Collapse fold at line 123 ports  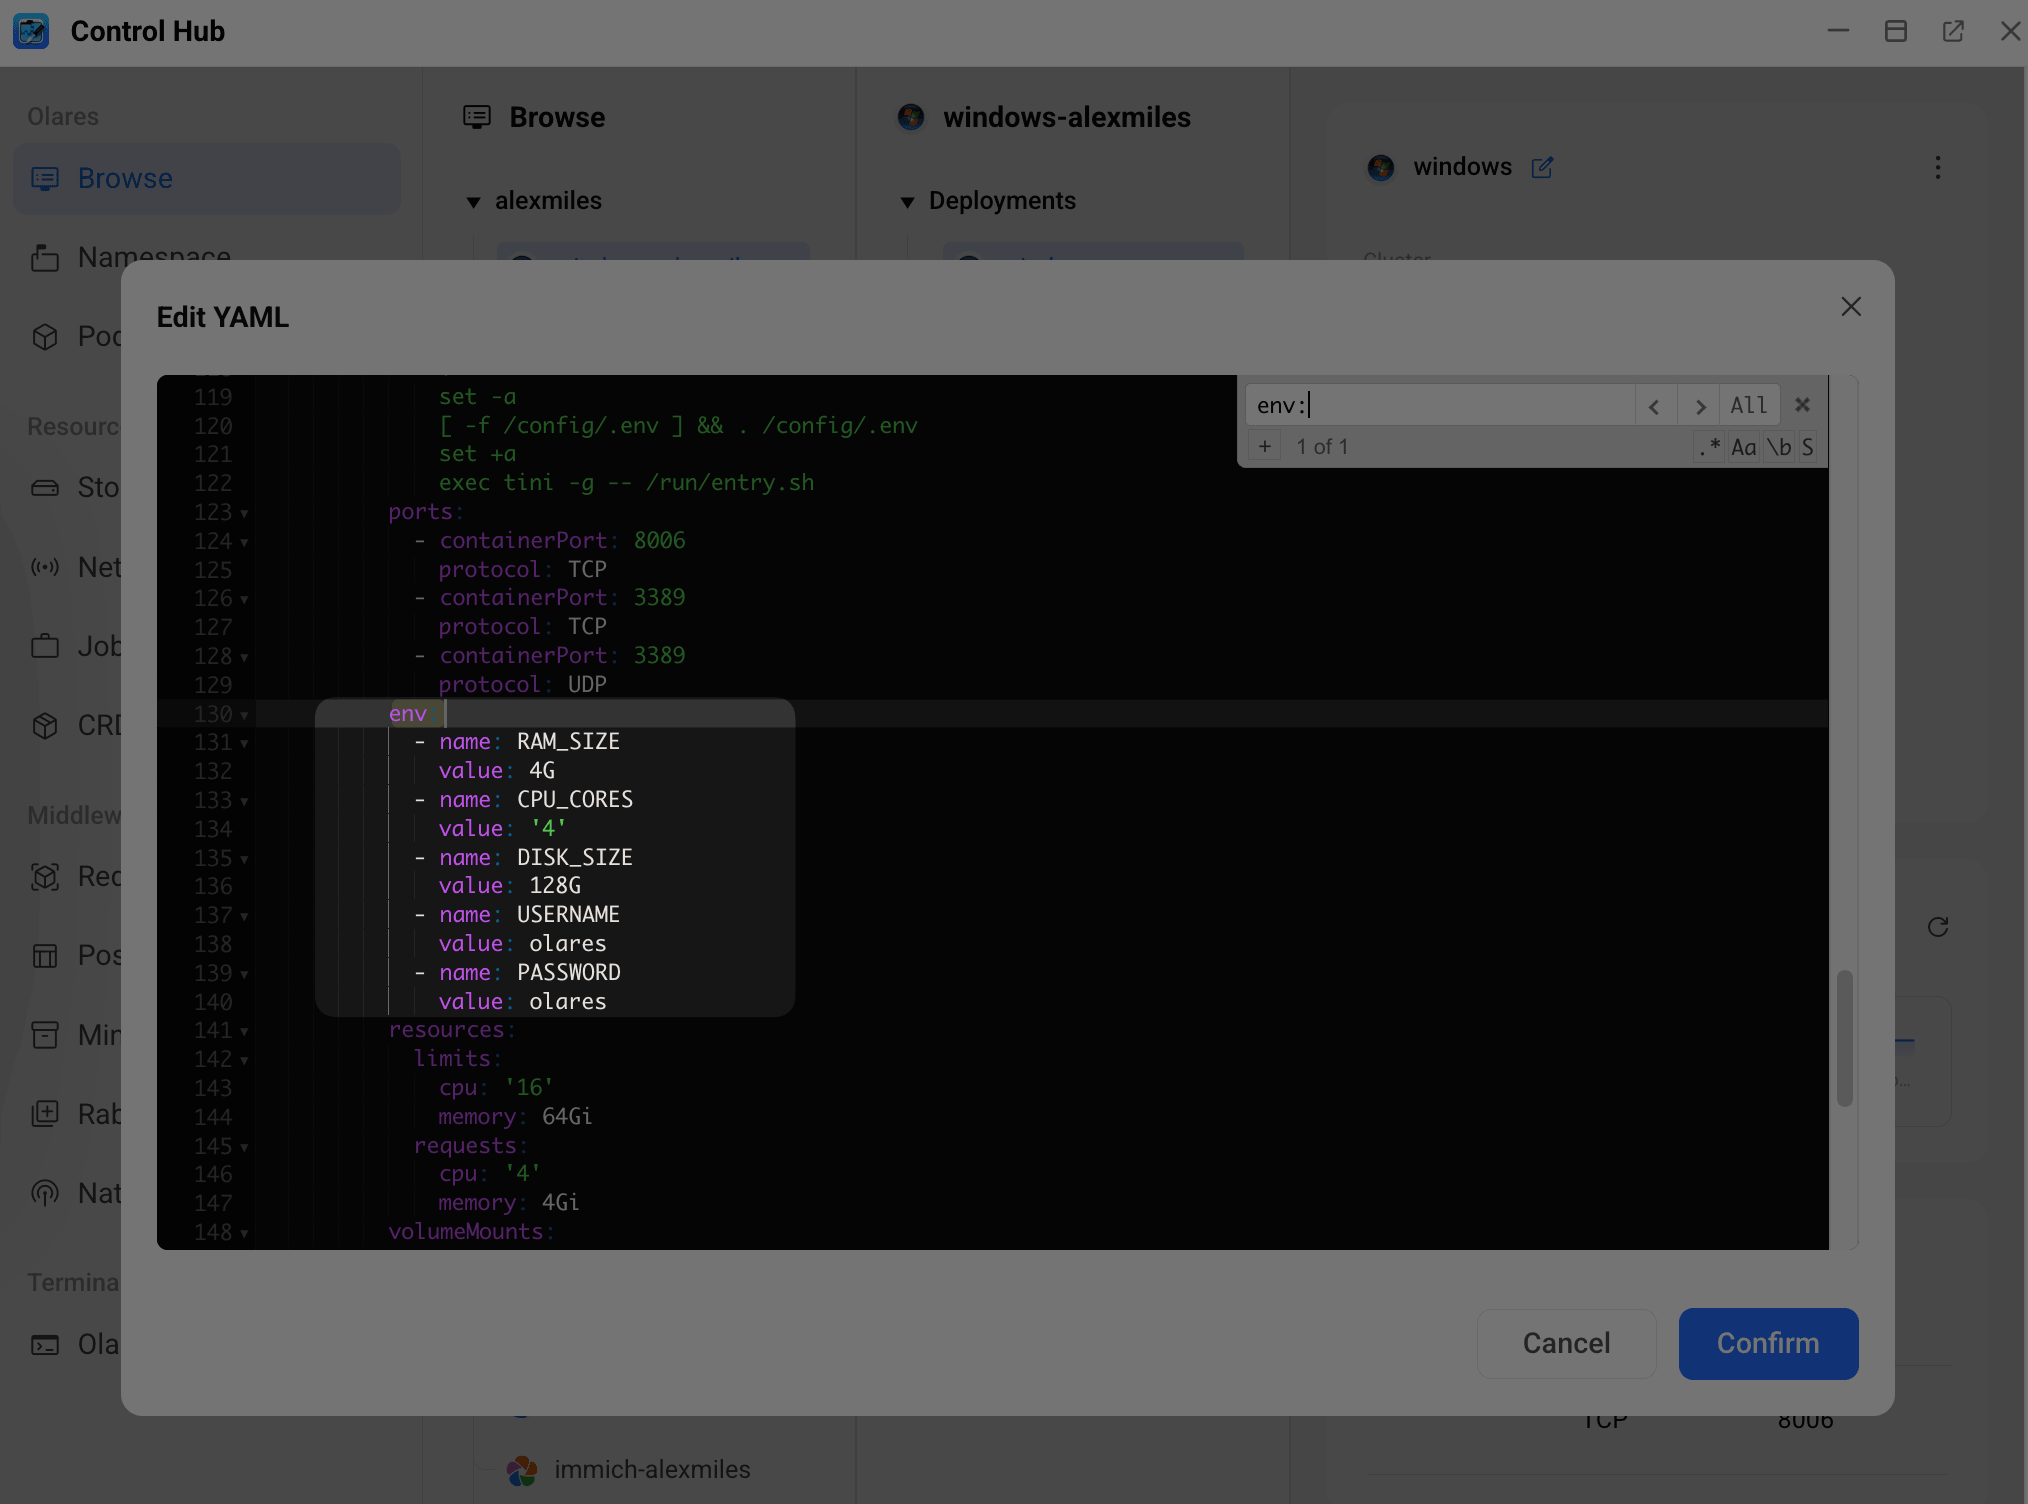244,514
